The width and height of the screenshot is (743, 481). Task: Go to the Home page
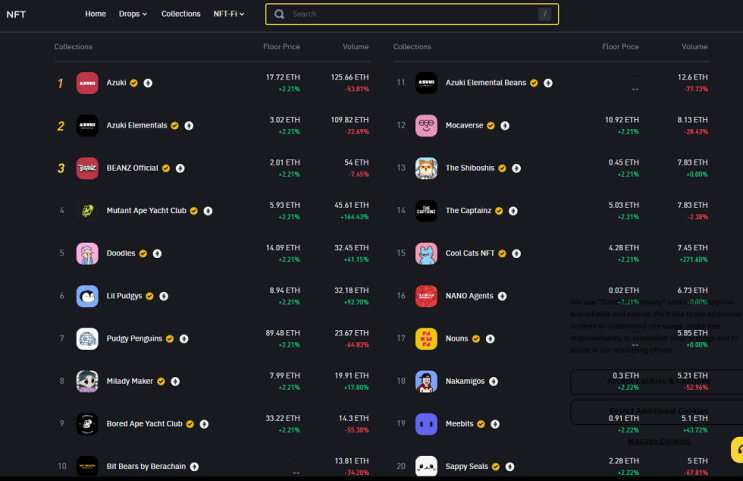pos(95,14)
